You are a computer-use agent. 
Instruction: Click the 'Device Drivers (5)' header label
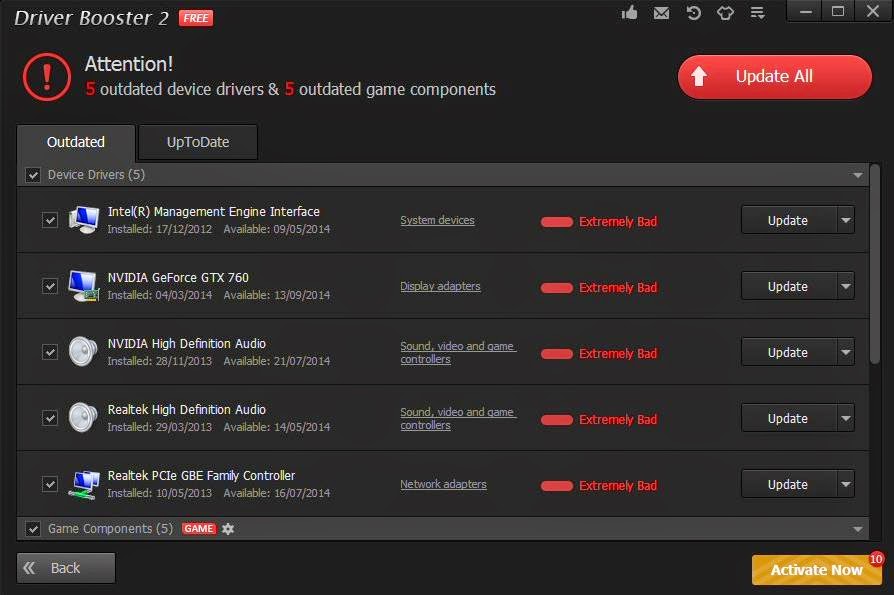[x=96, y=175]
